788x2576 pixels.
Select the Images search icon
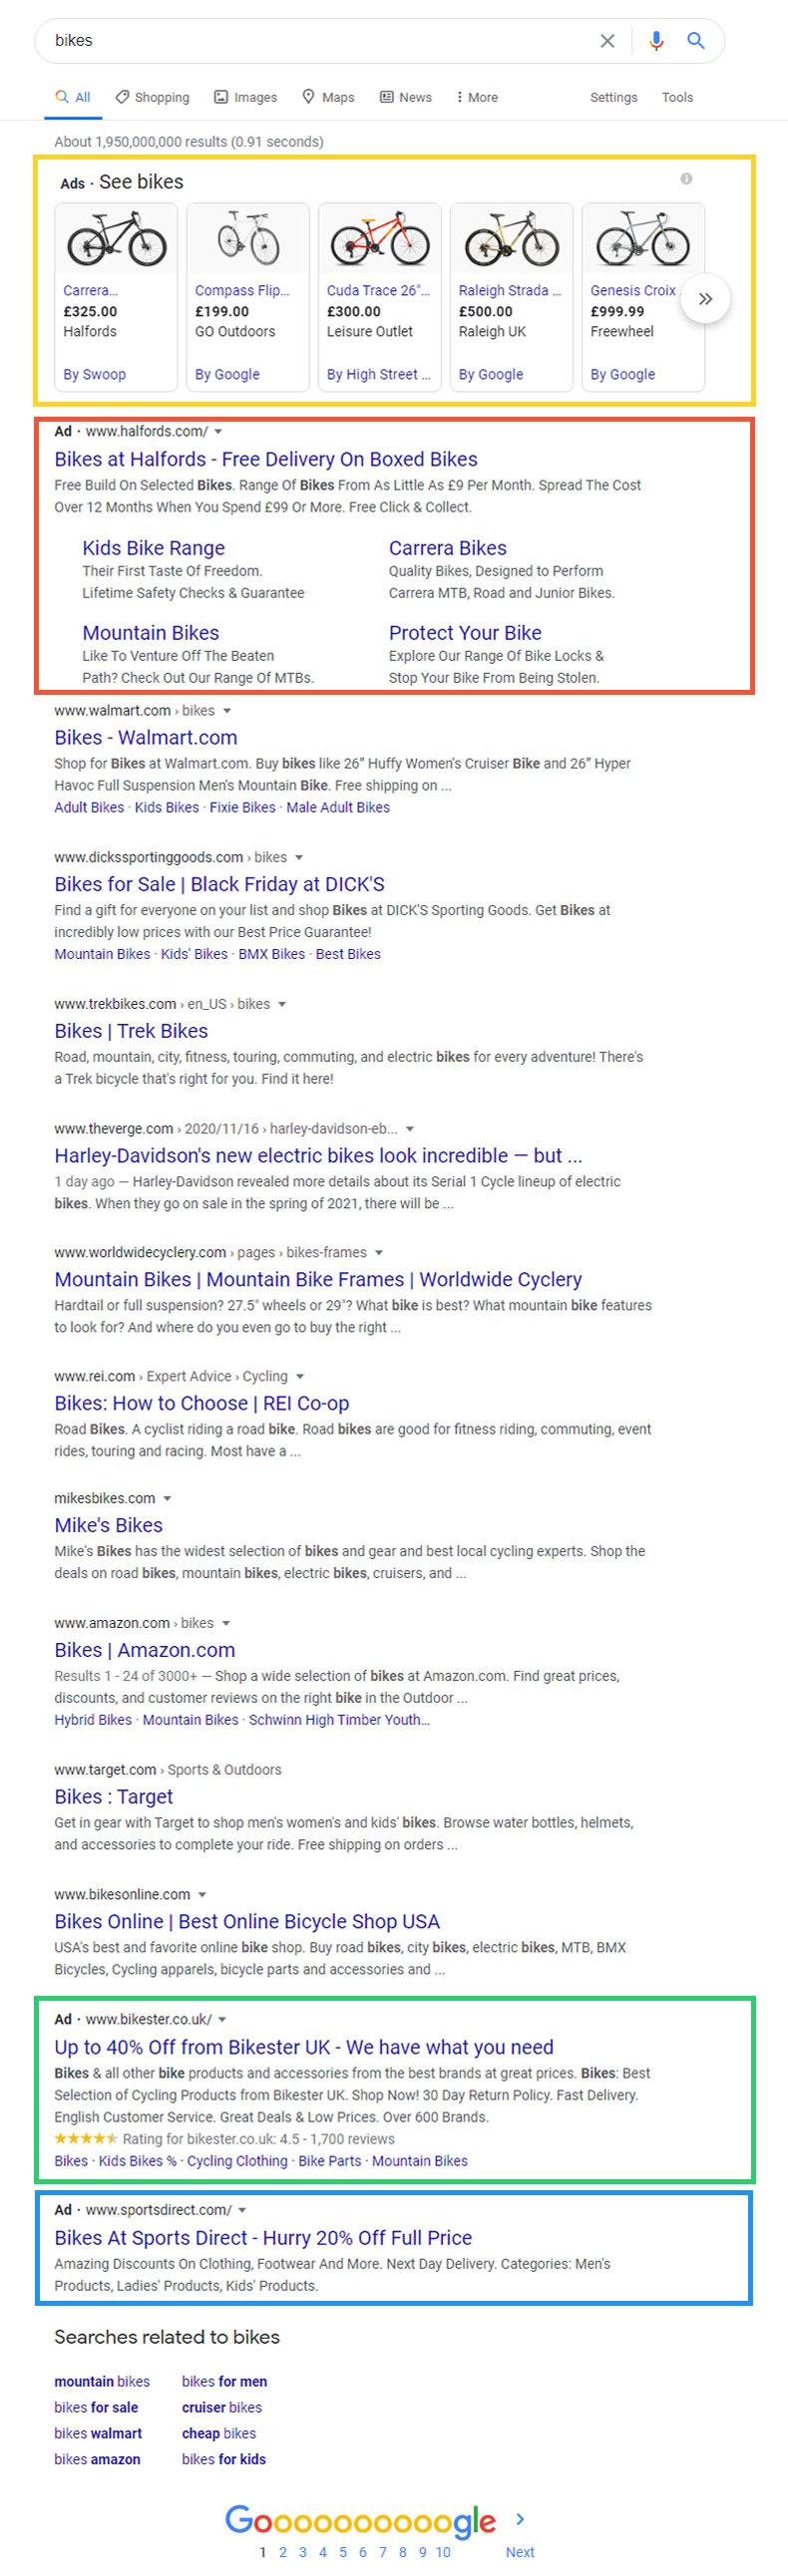coord(221,96)
